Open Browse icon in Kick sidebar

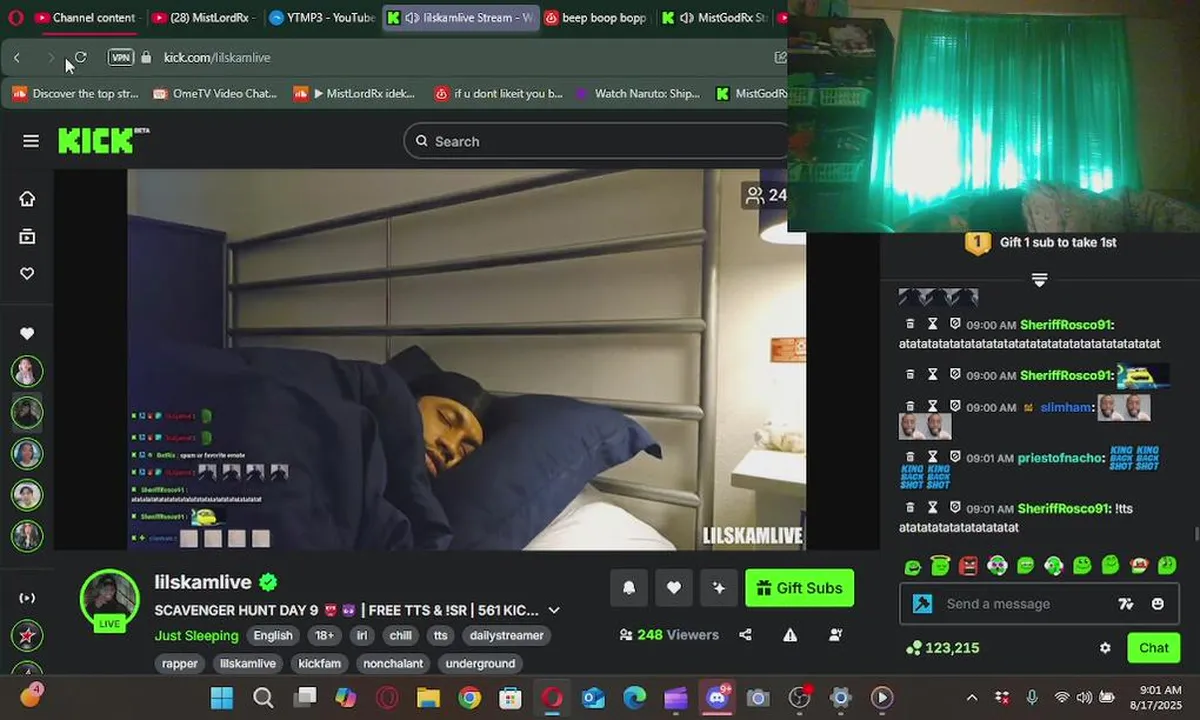[x=27, y=236]
